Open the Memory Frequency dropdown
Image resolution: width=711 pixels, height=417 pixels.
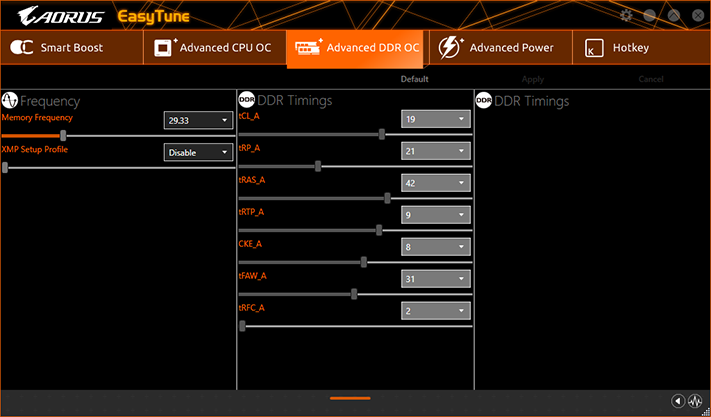198,121
